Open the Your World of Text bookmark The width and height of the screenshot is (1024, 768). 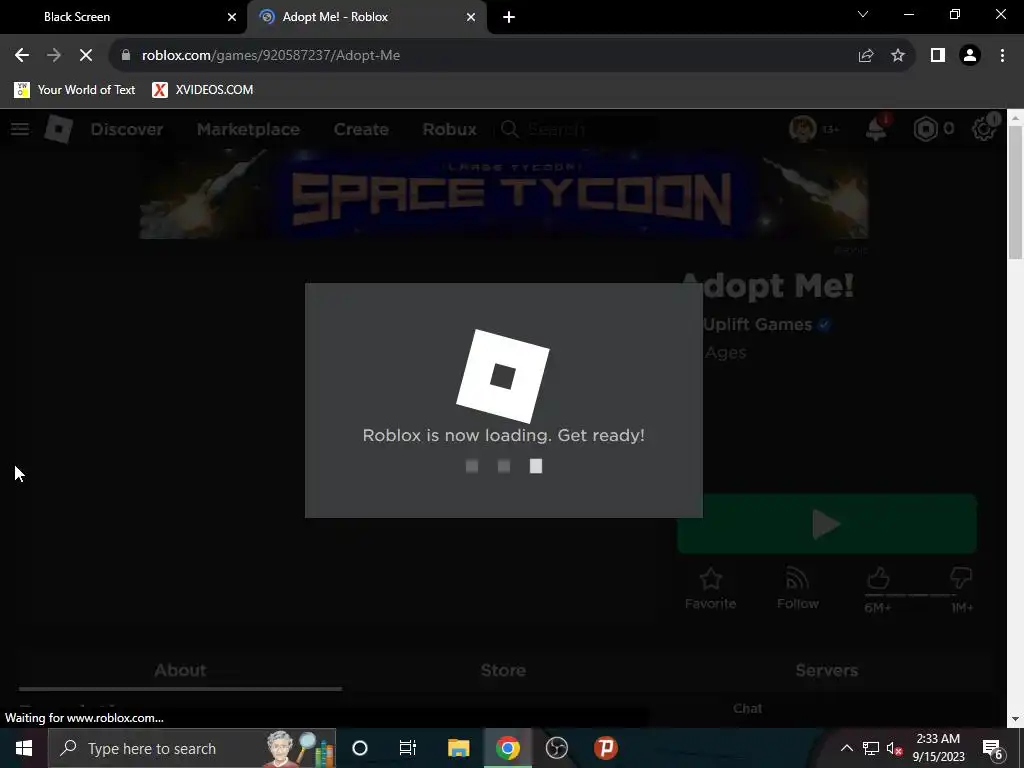[x=75, y=89]
